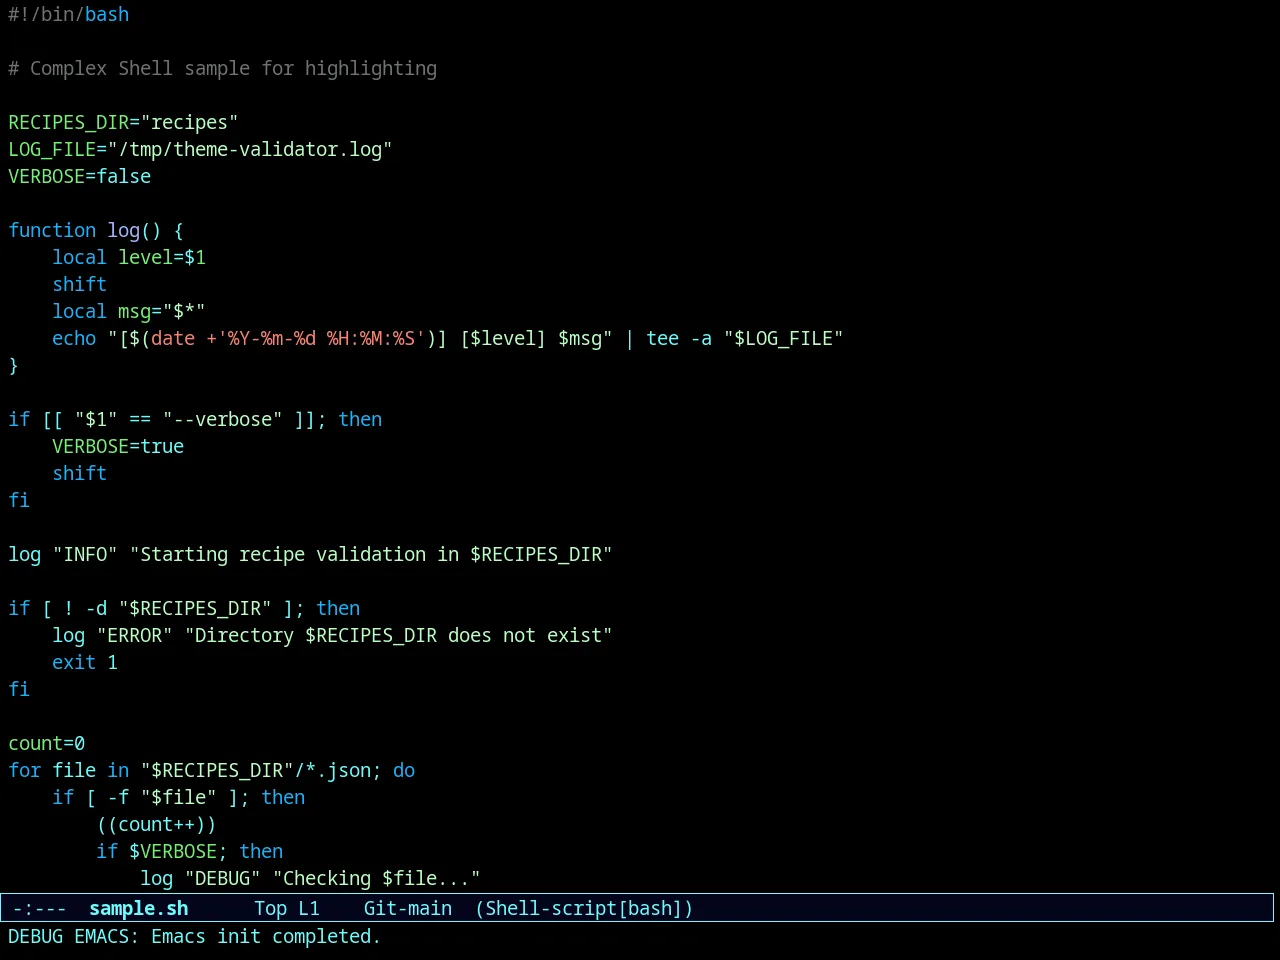Click the -:--- buffer status in mode line
The image size is (1280, 960).
[x=39, y=908]
